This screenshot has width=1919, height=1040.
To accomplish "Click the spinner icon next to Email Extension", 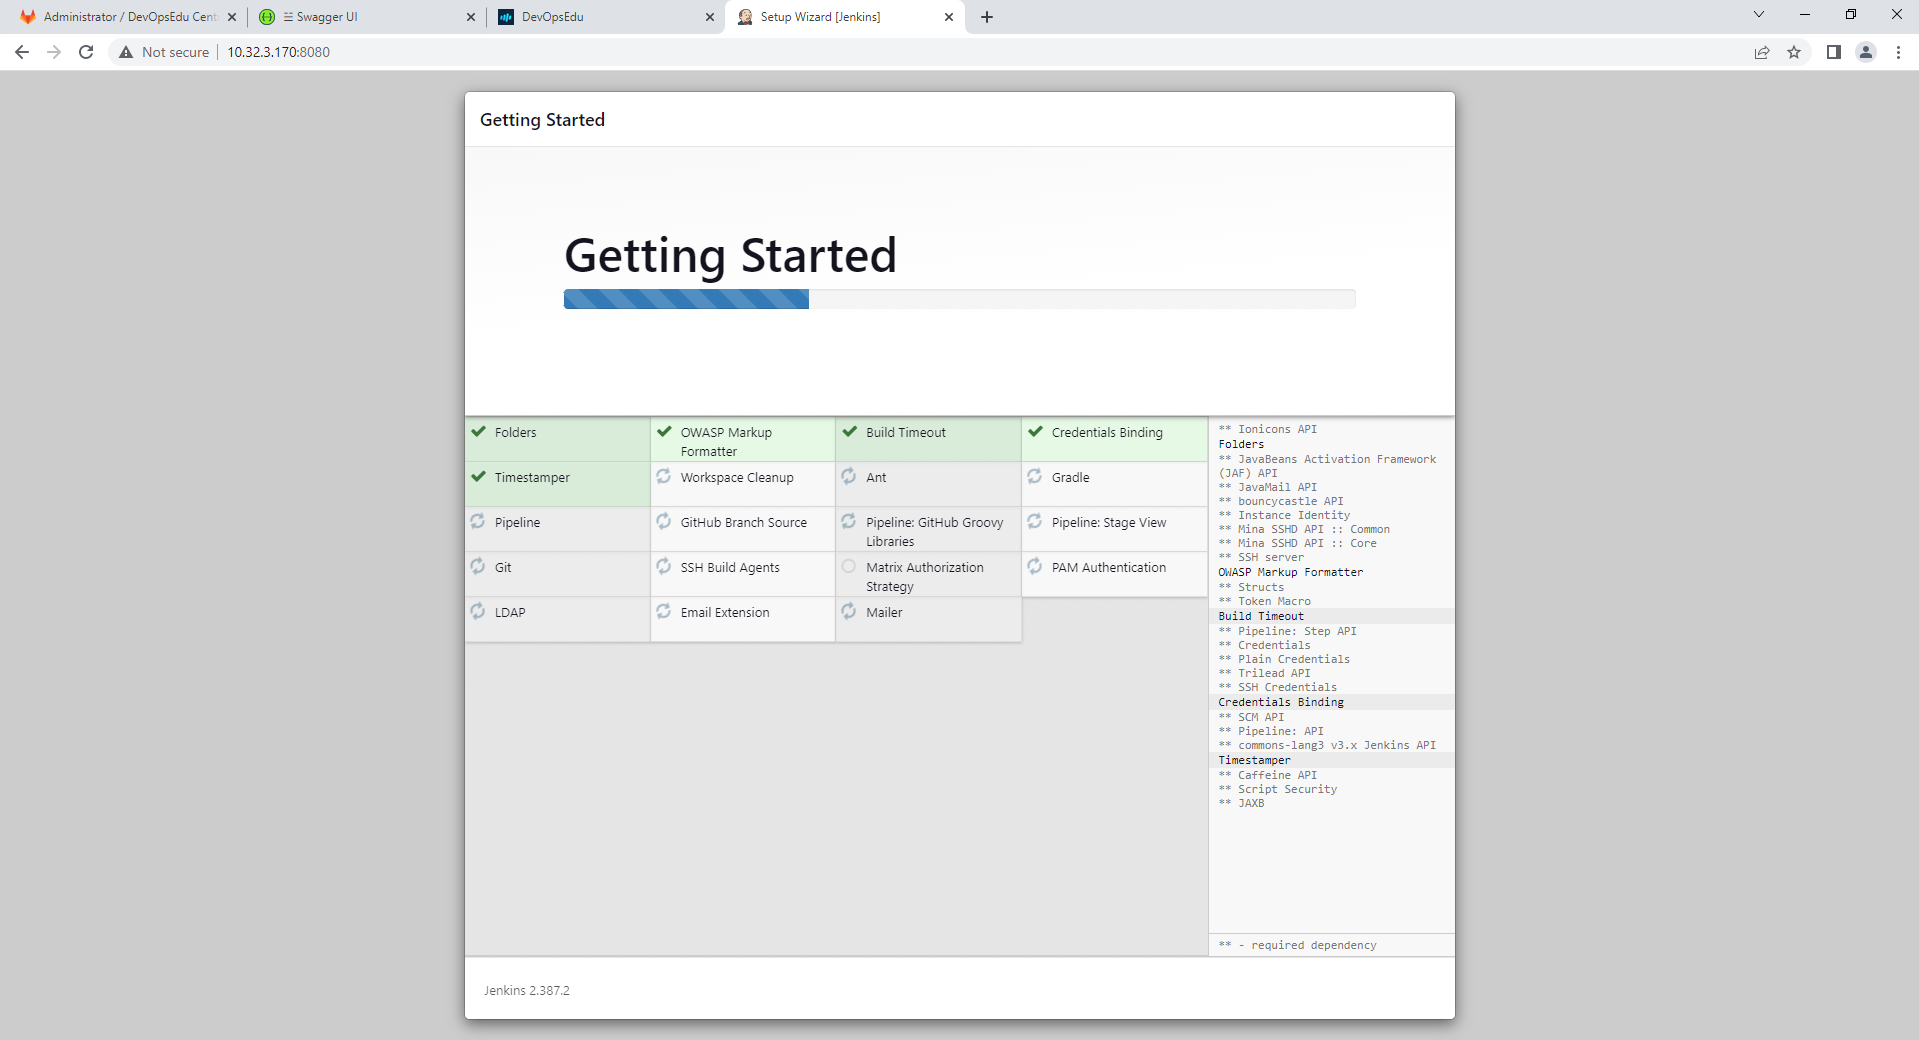I will [x=664, y=611].
